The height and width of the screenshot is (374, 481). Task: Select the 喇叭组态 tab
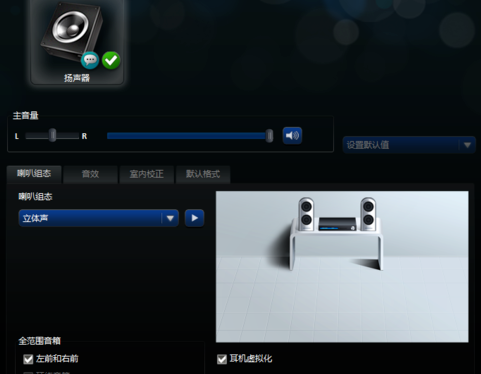[x=34, y=174]
